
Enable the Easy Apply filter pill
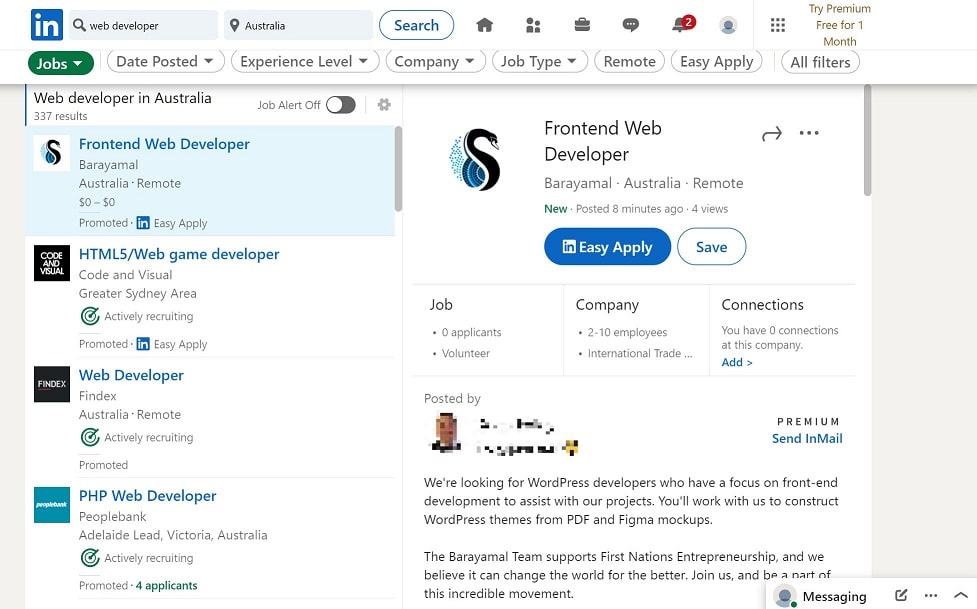[x=716, y=61]
